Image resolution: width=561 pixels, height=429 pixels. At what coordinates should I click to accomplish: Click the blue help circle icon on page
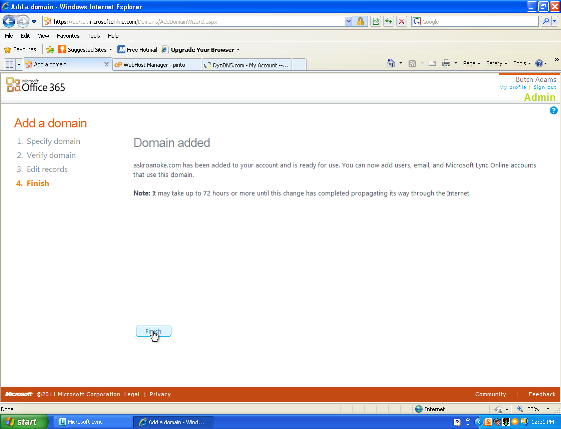coord(553,111)
